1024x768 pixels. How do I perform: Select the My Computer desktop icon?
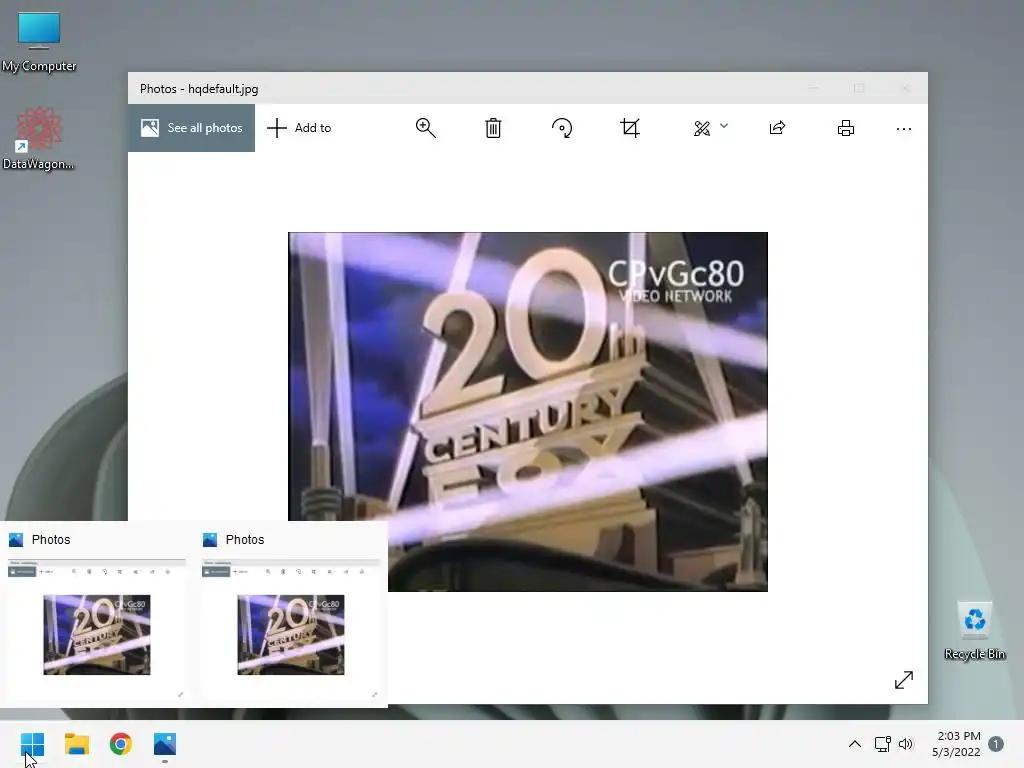39,42
